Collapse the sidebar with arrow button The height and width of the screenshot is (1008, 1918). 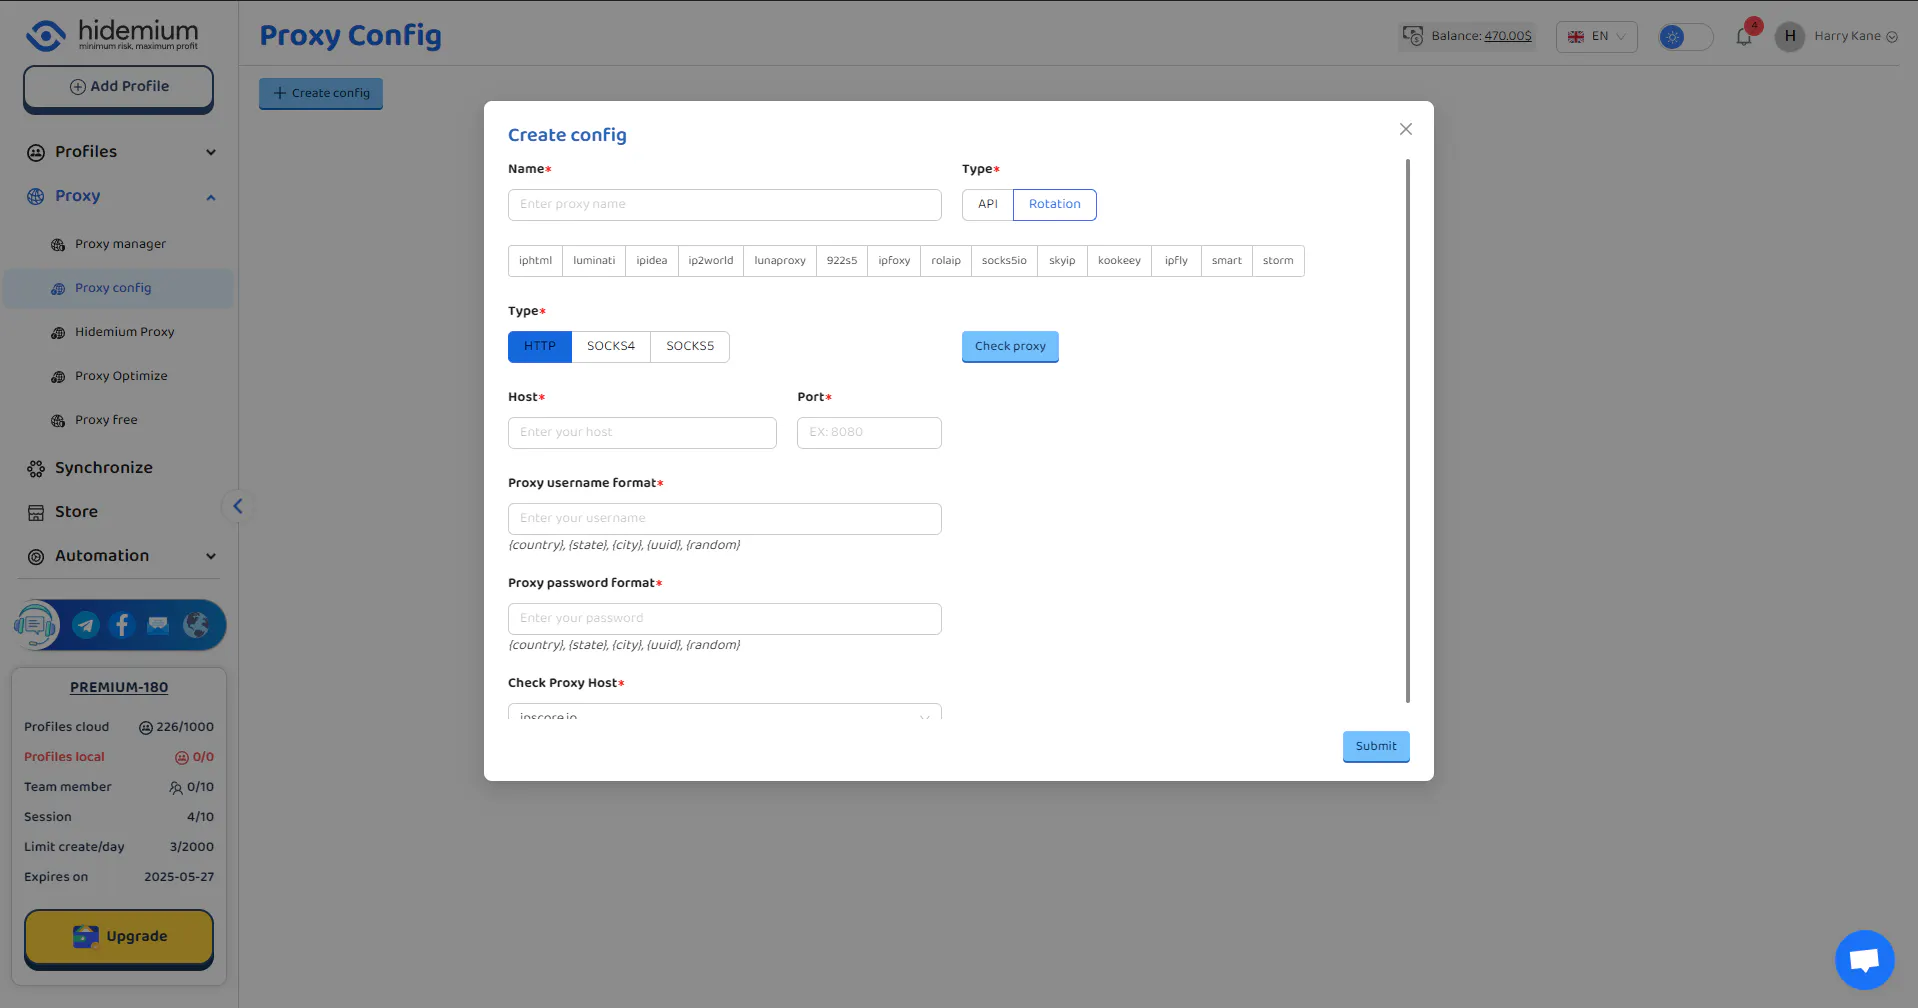coord(238,506)
